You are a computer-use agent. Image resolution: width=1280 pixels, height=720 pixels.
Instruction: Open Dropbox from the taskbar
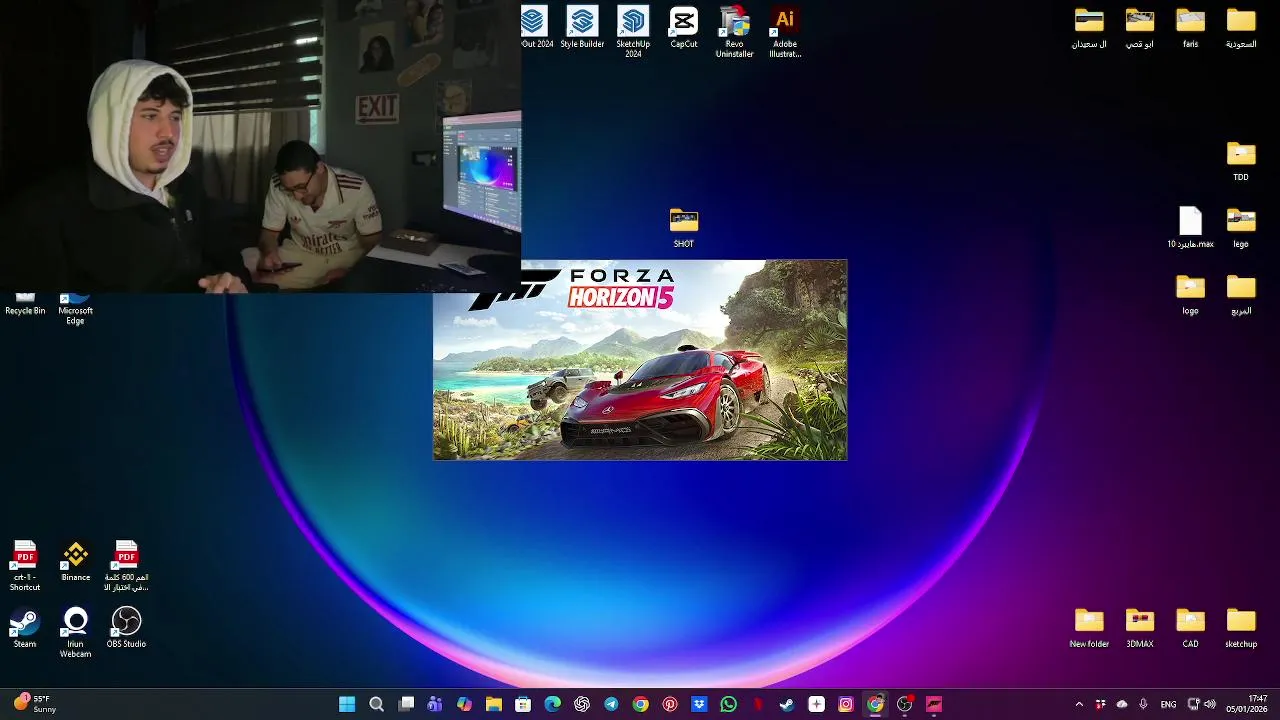(699, 704)
